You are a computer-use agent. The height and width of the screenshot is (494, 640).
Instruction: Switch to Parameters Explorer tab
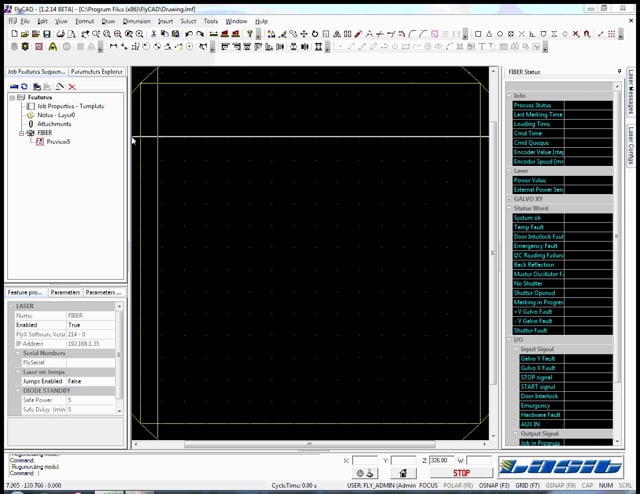coord(98,72)
